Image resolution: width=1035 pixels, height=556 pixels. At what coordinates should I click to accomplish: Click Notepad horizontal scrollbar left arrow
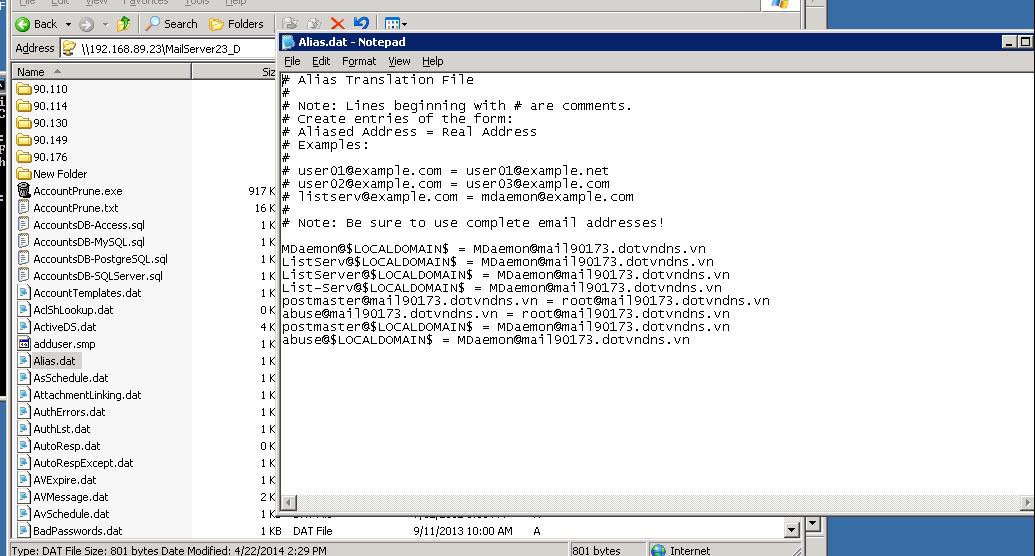click(288, 503)
